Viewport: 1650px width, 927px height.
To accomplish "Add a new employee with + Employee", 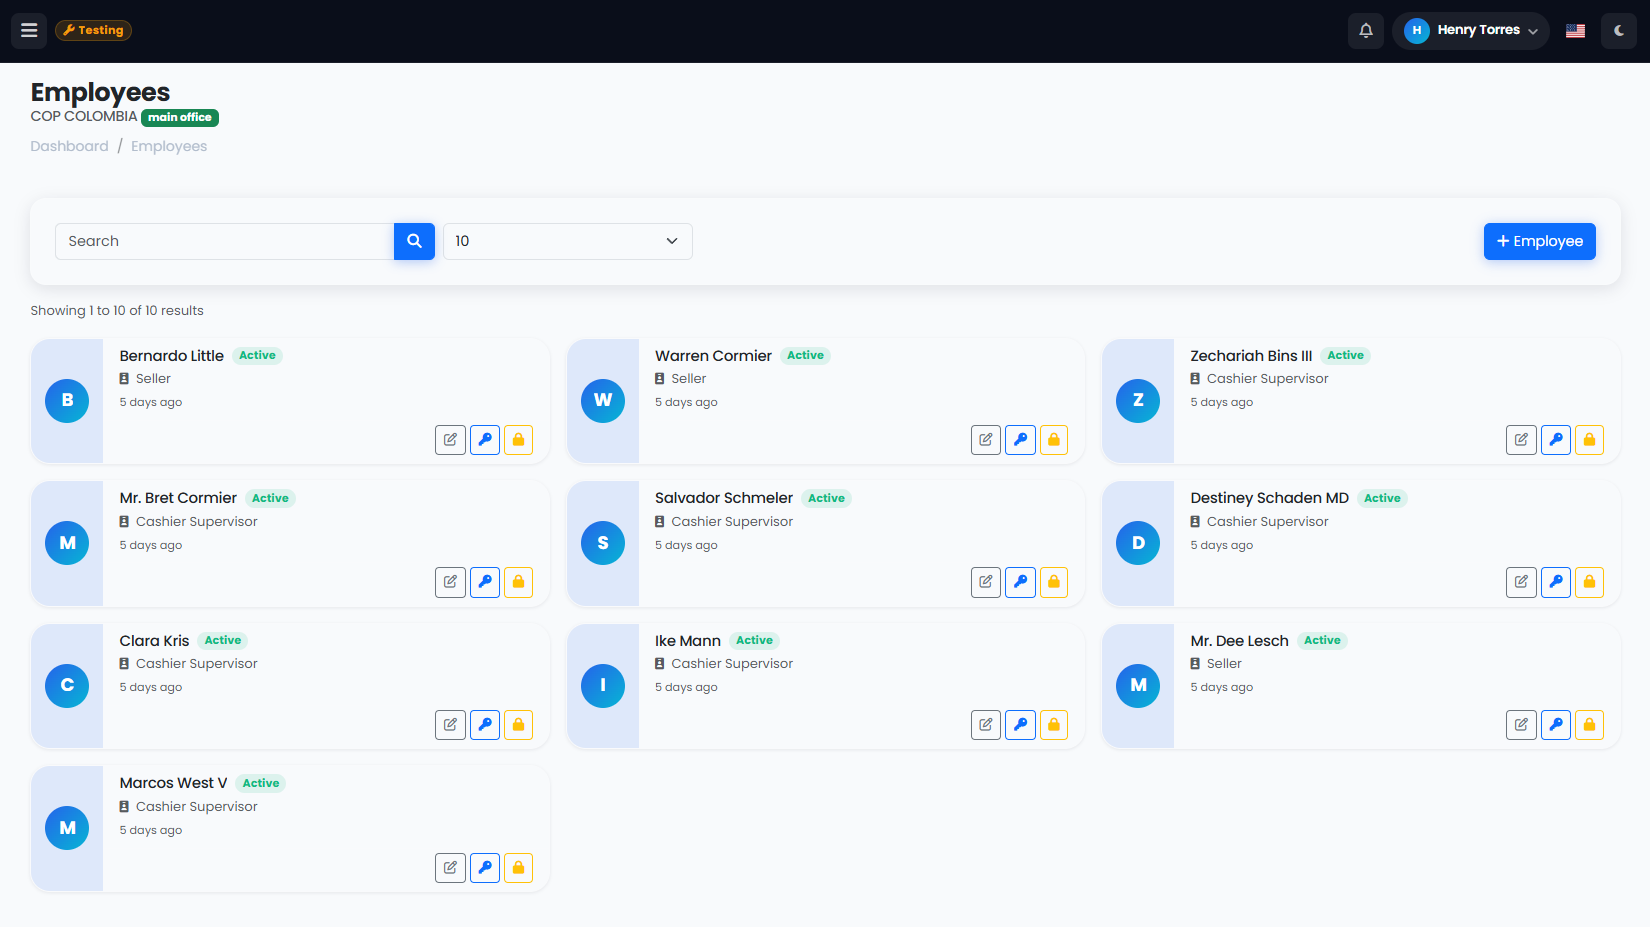I will (x=1539, y=241).
